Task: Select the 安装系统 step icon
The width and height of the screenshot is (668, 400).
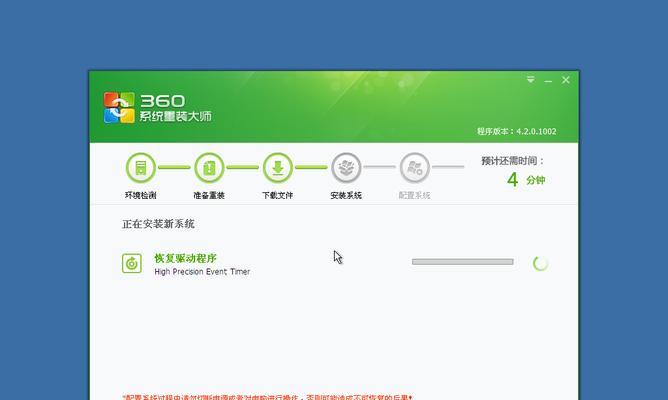Action: [346, 167]
